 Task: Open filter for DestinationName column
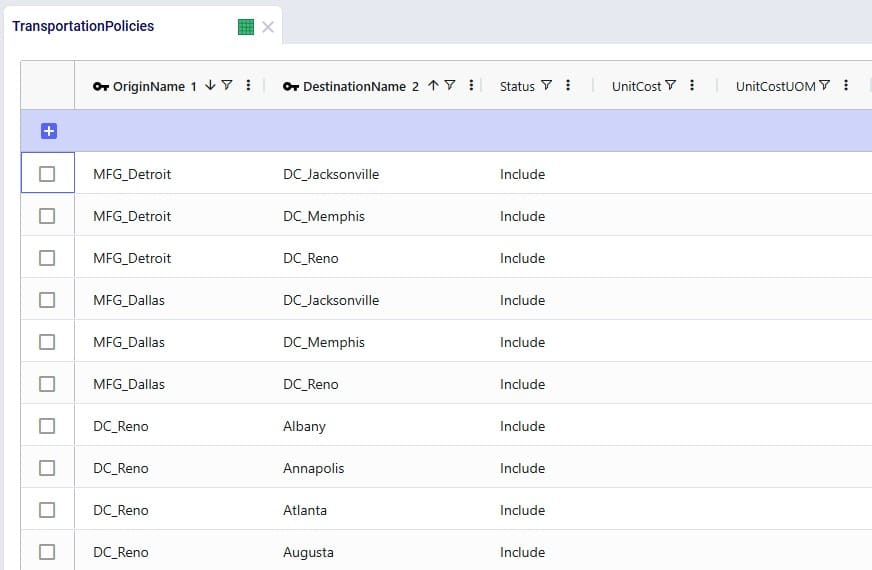[x=450, y=85]
